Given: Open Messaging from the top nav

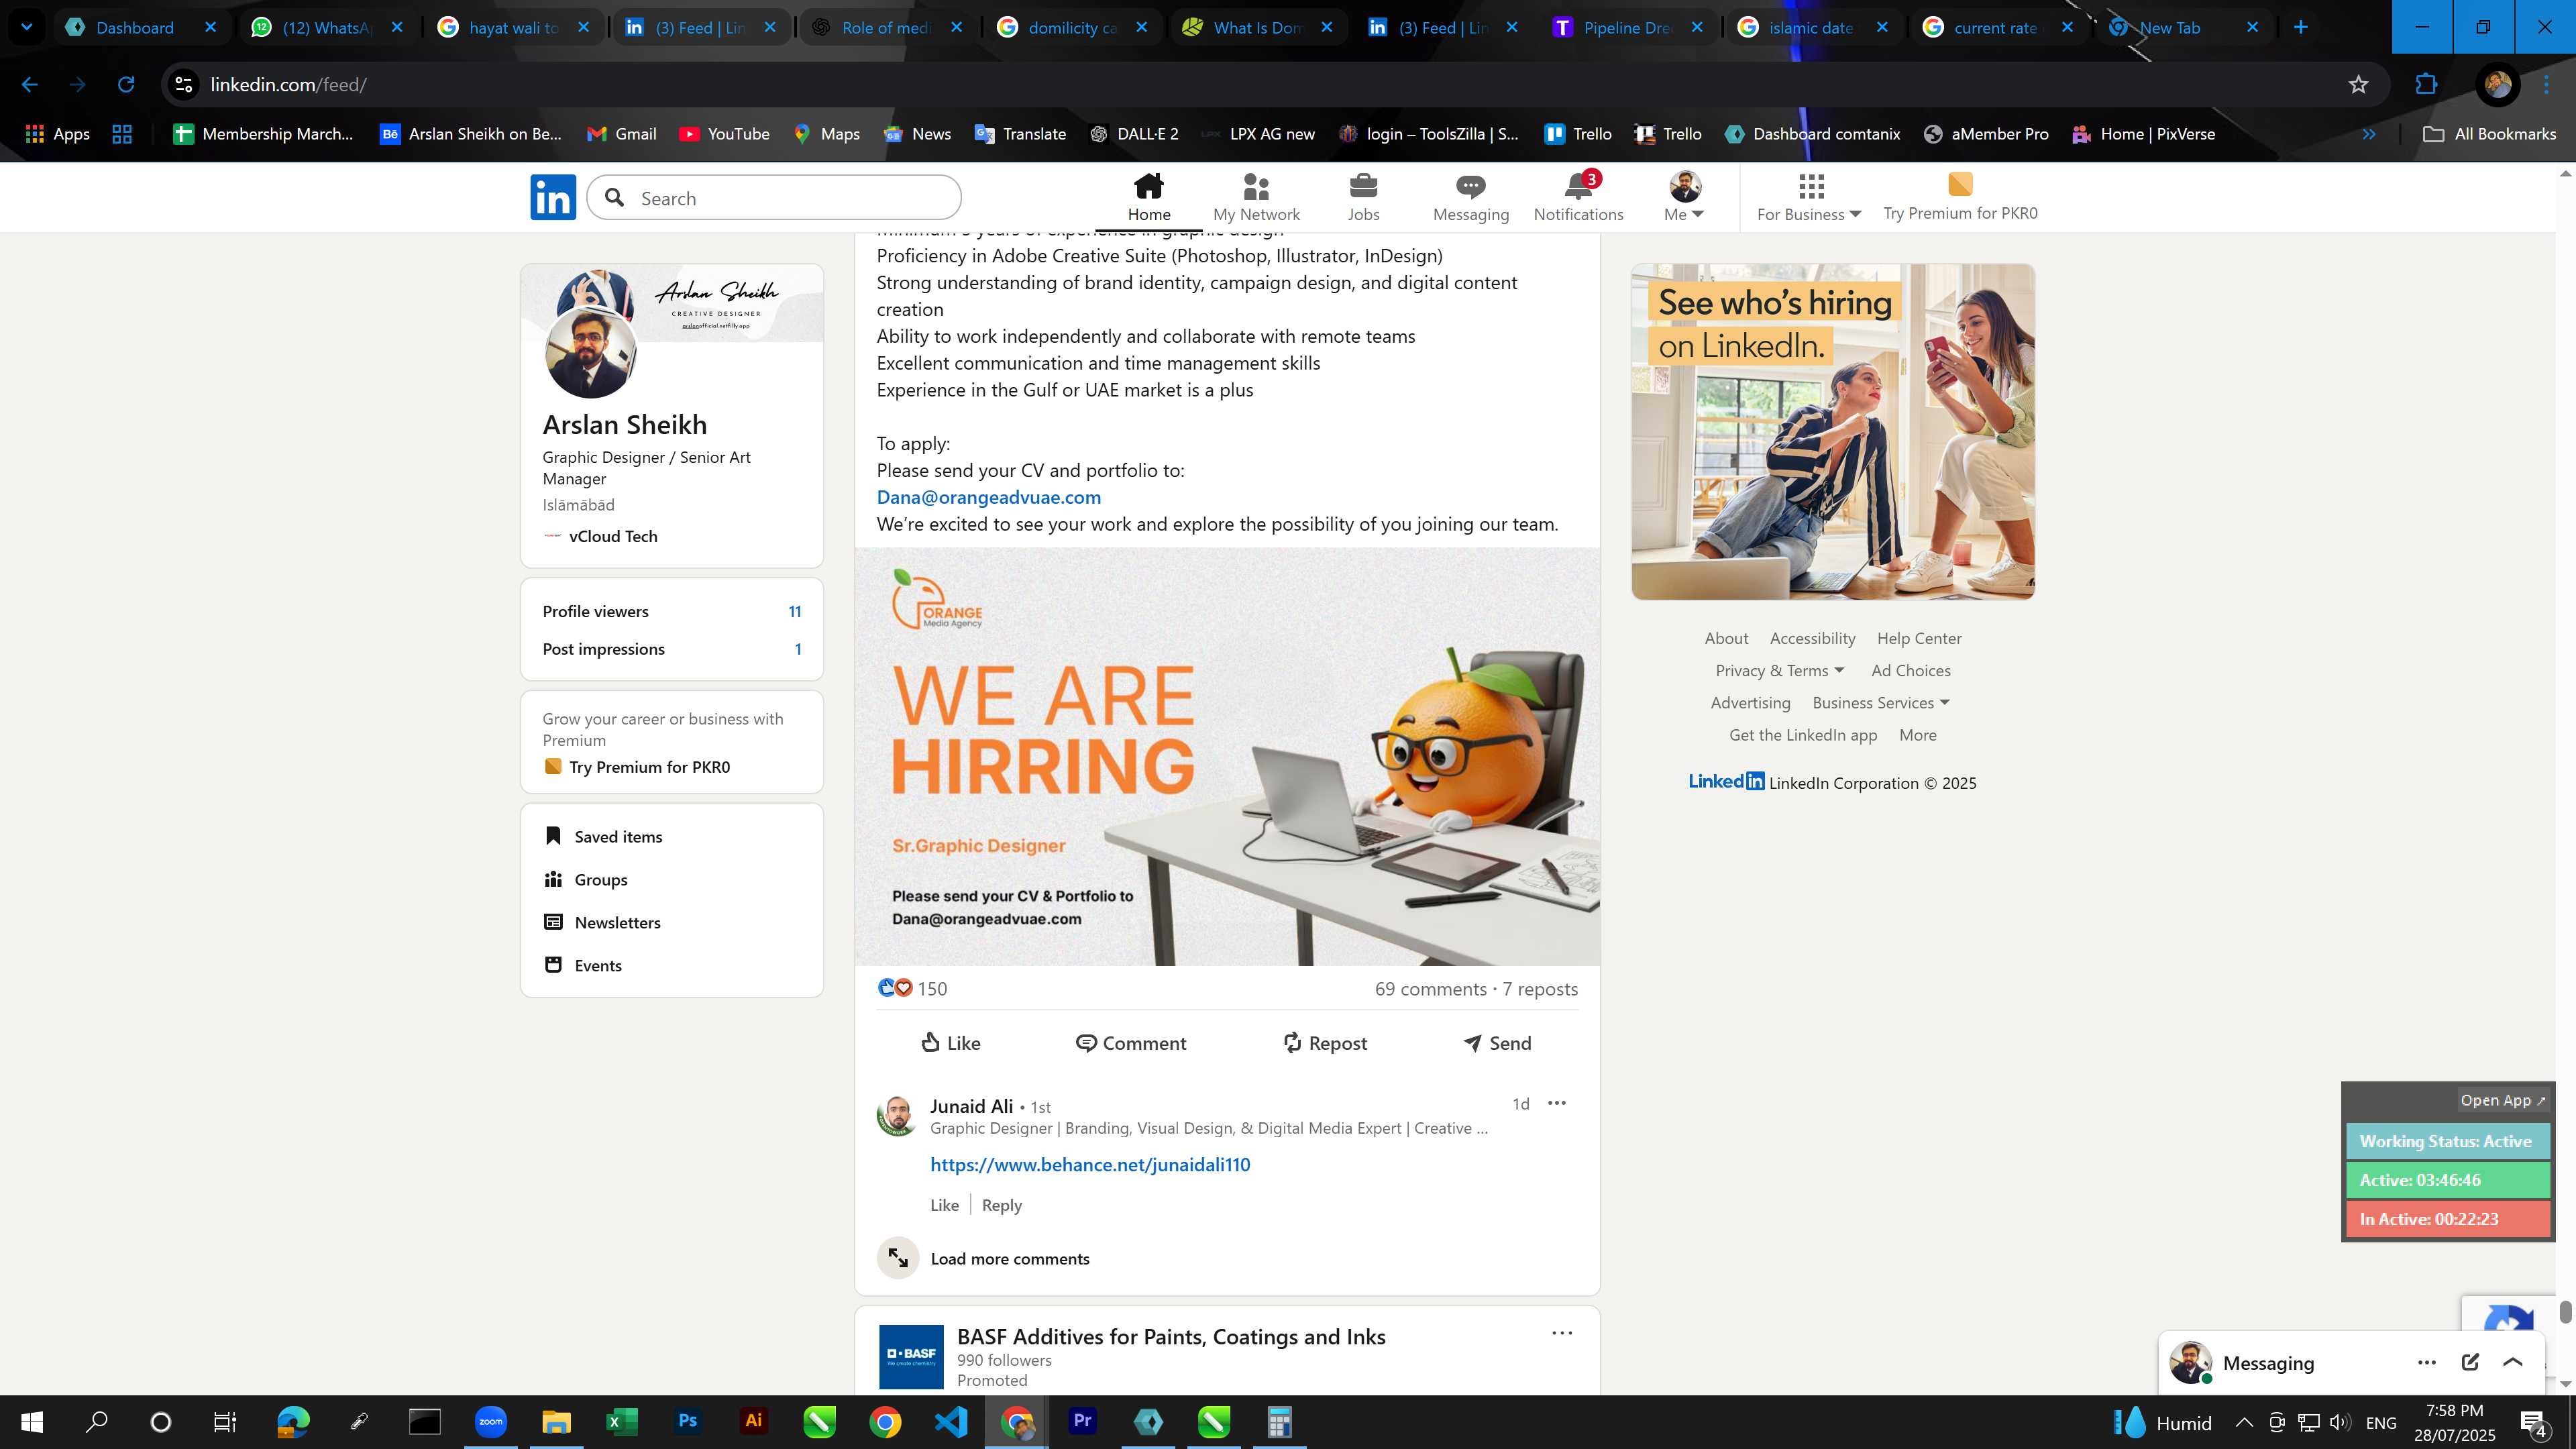Looking at the screenshot, I should tap(1470, 197).
